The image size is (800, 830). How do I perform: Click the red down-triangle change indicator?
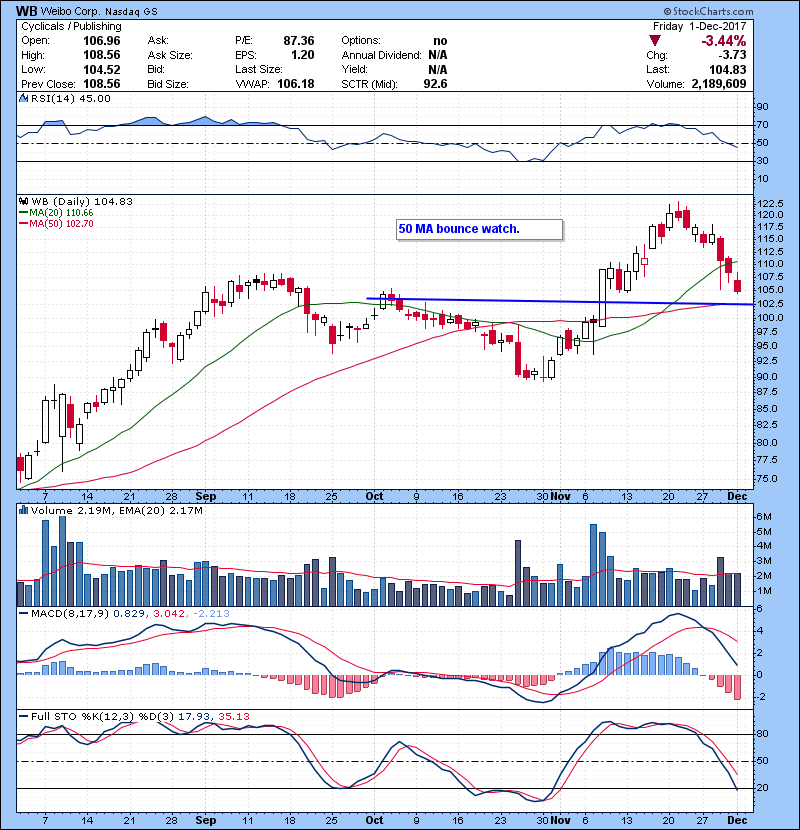(x=655, y=41)
